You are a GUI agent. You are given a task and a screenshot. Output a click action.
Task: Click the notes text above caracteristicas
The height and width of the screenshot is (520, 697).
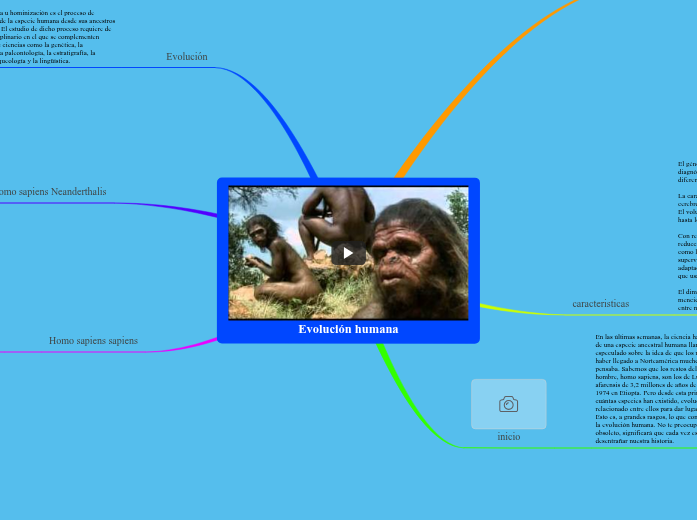[x=686, y=230]
